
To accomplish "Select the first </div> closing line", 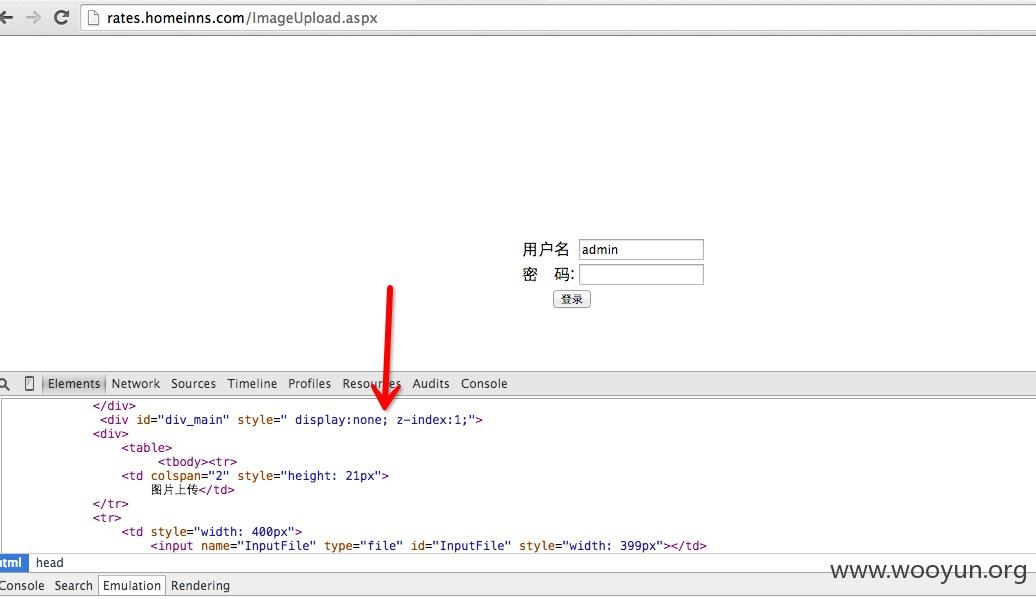I will point(114,406).
